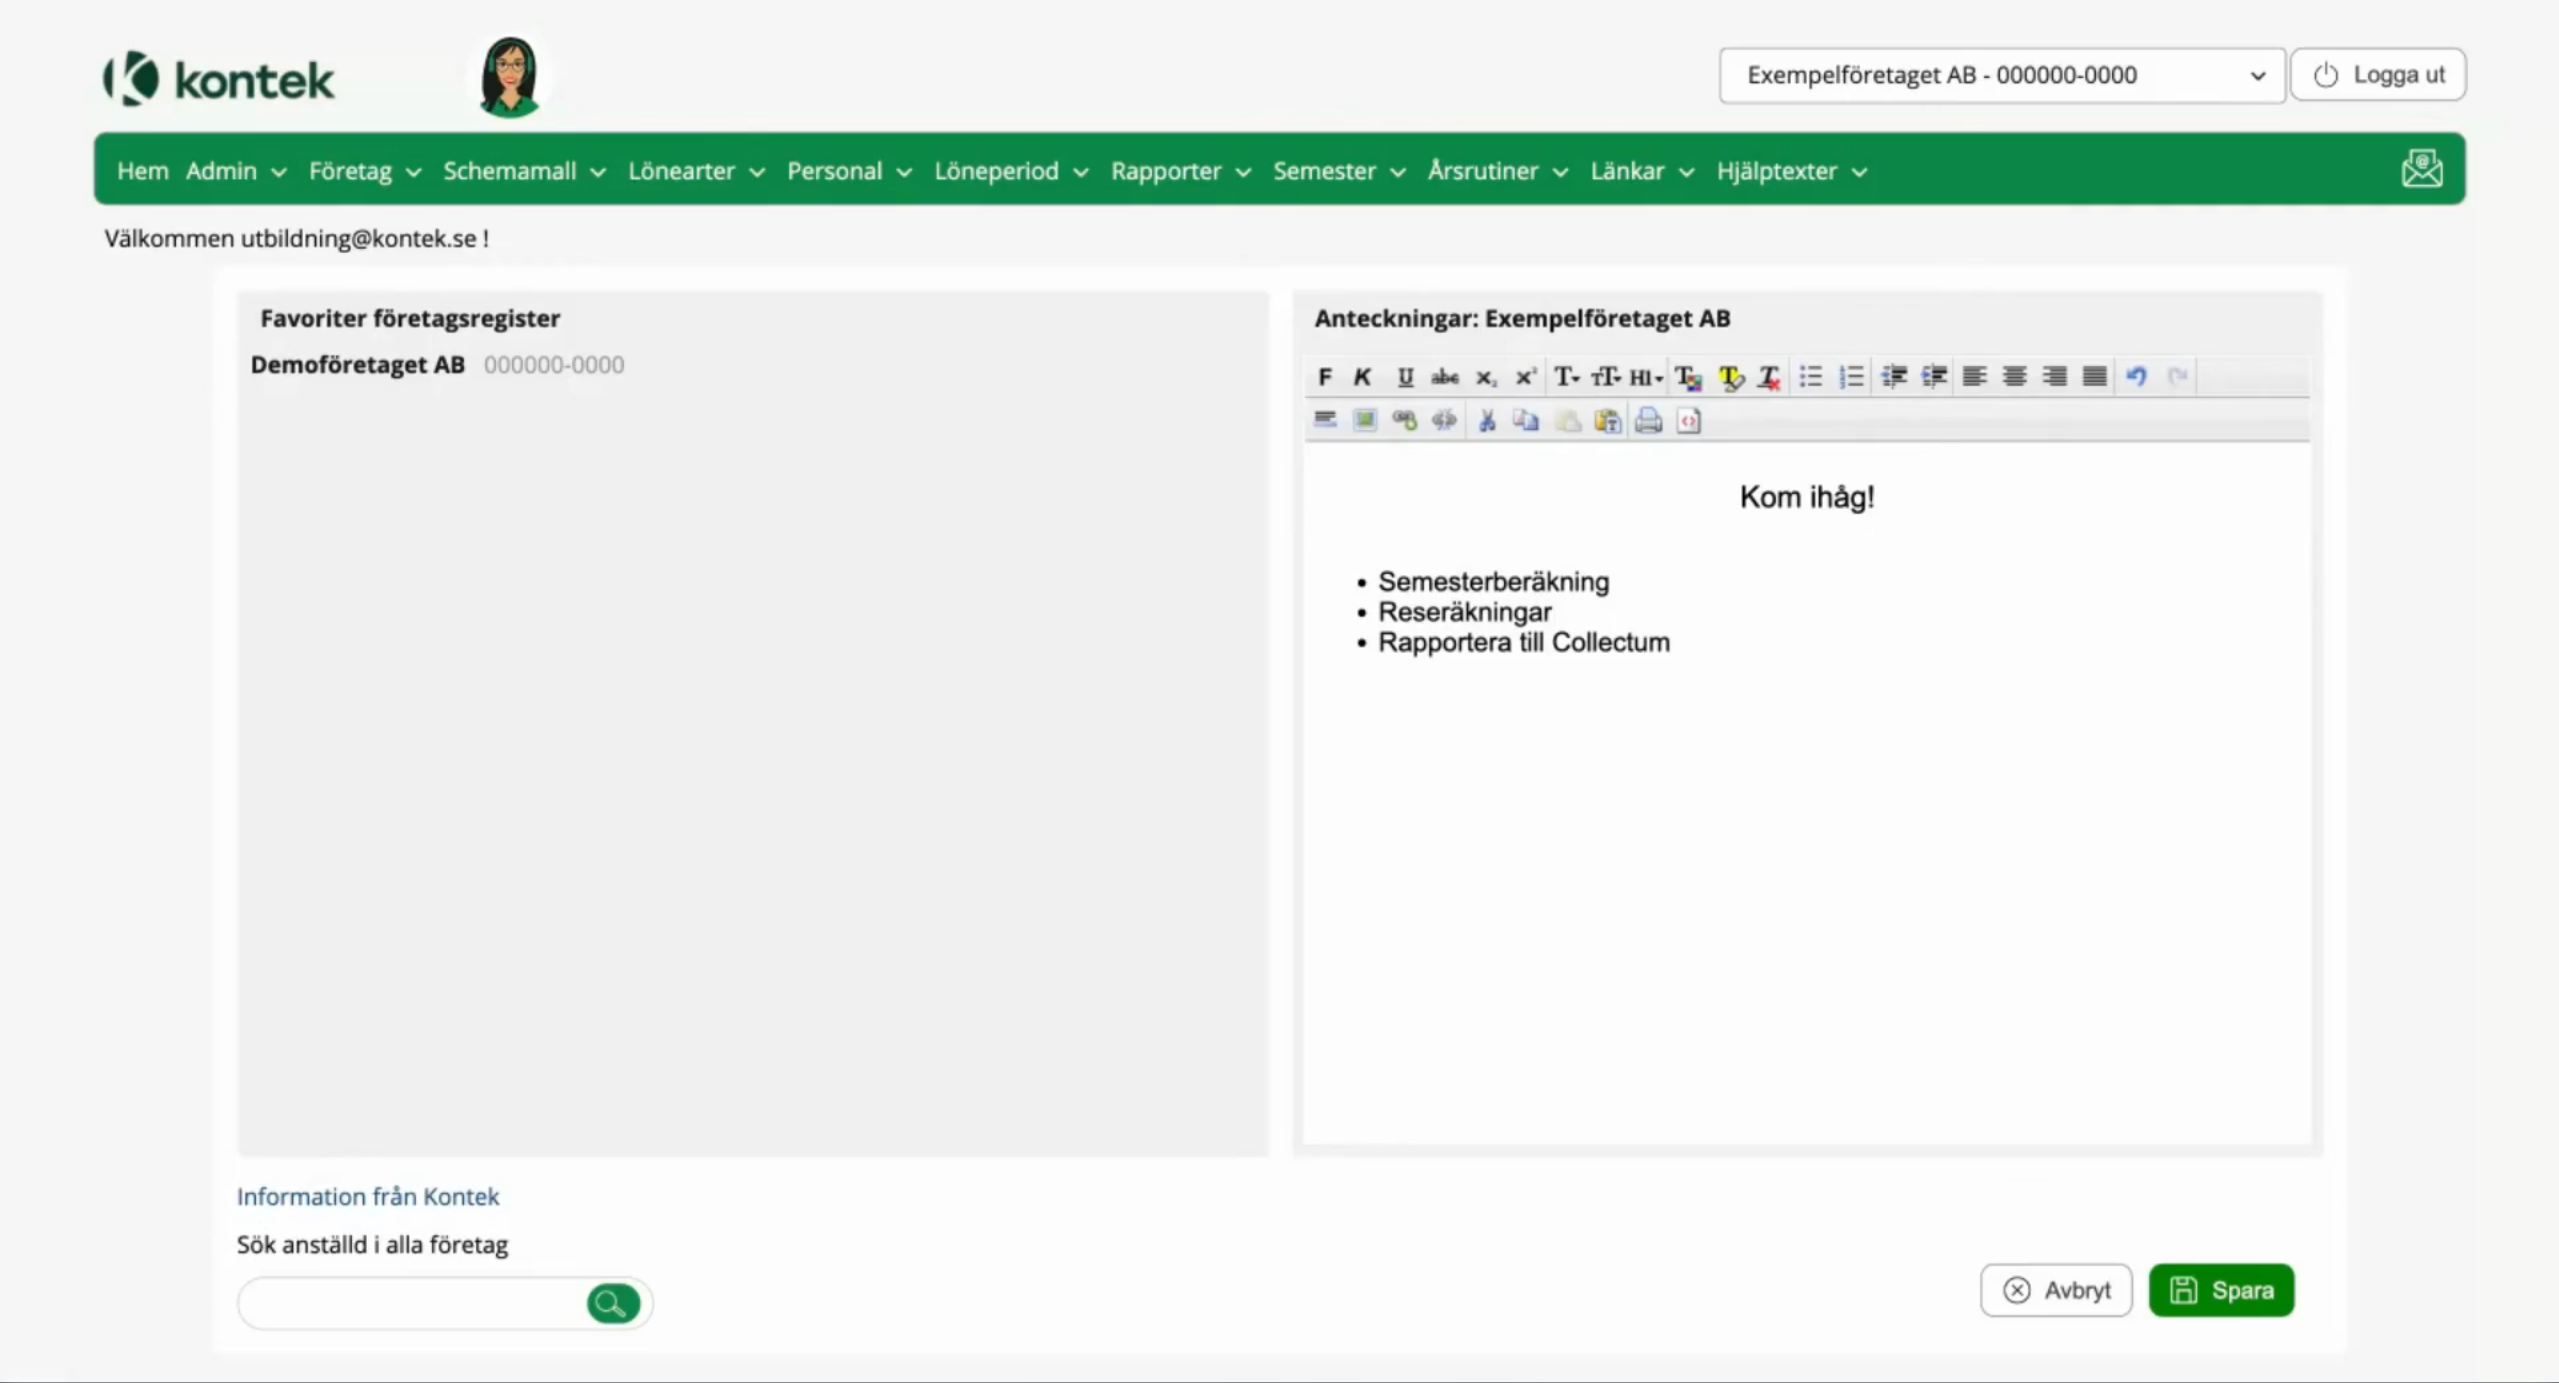Increase indent of the paragraph

1934,377
